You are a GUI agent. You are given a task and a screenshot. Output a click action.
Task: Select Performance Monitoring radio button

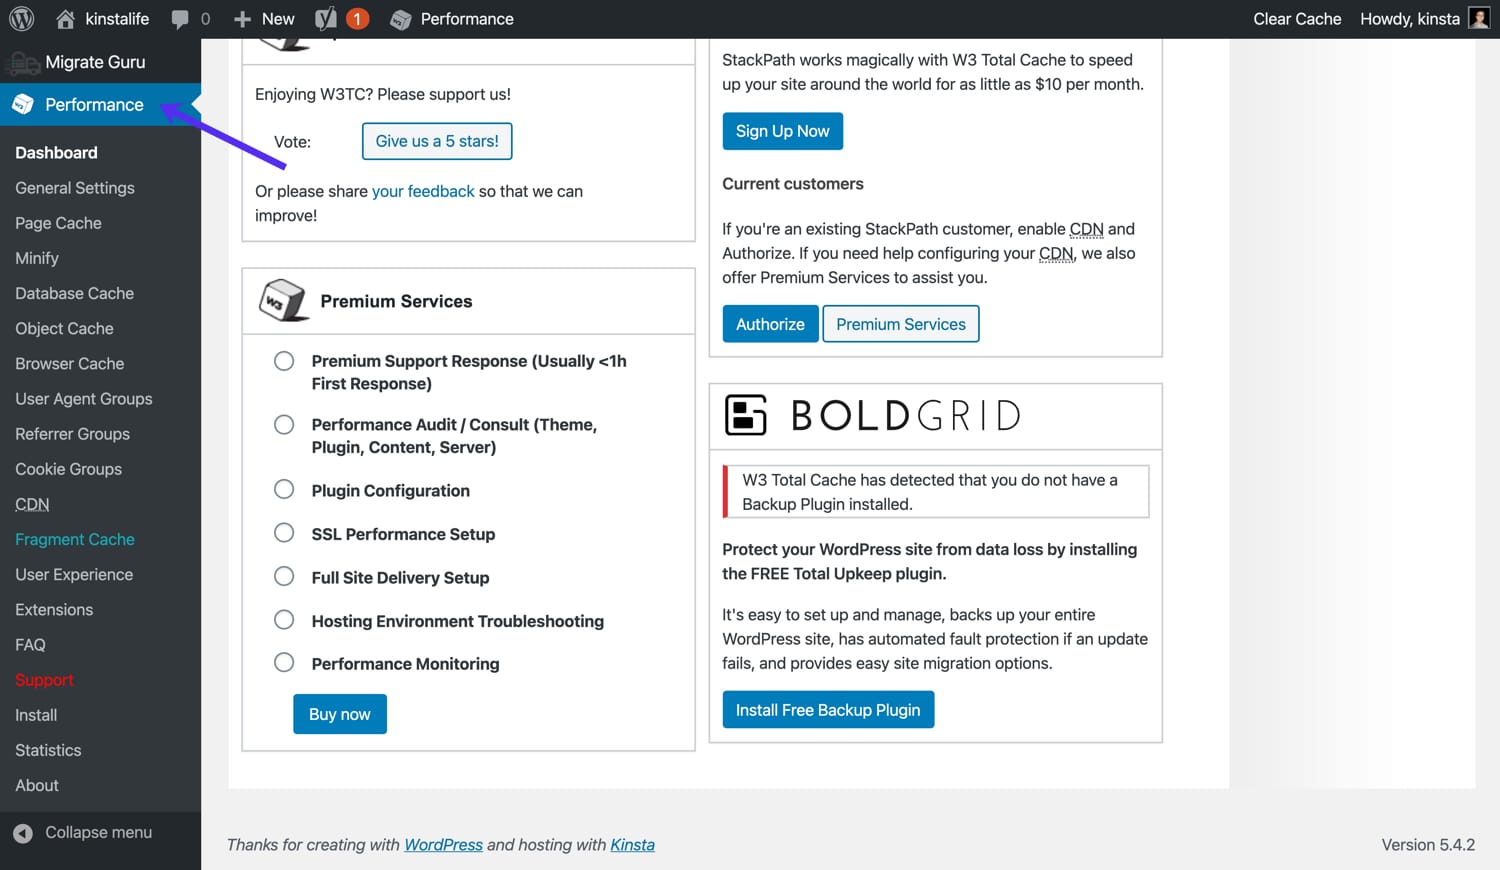tap(284, 662)
